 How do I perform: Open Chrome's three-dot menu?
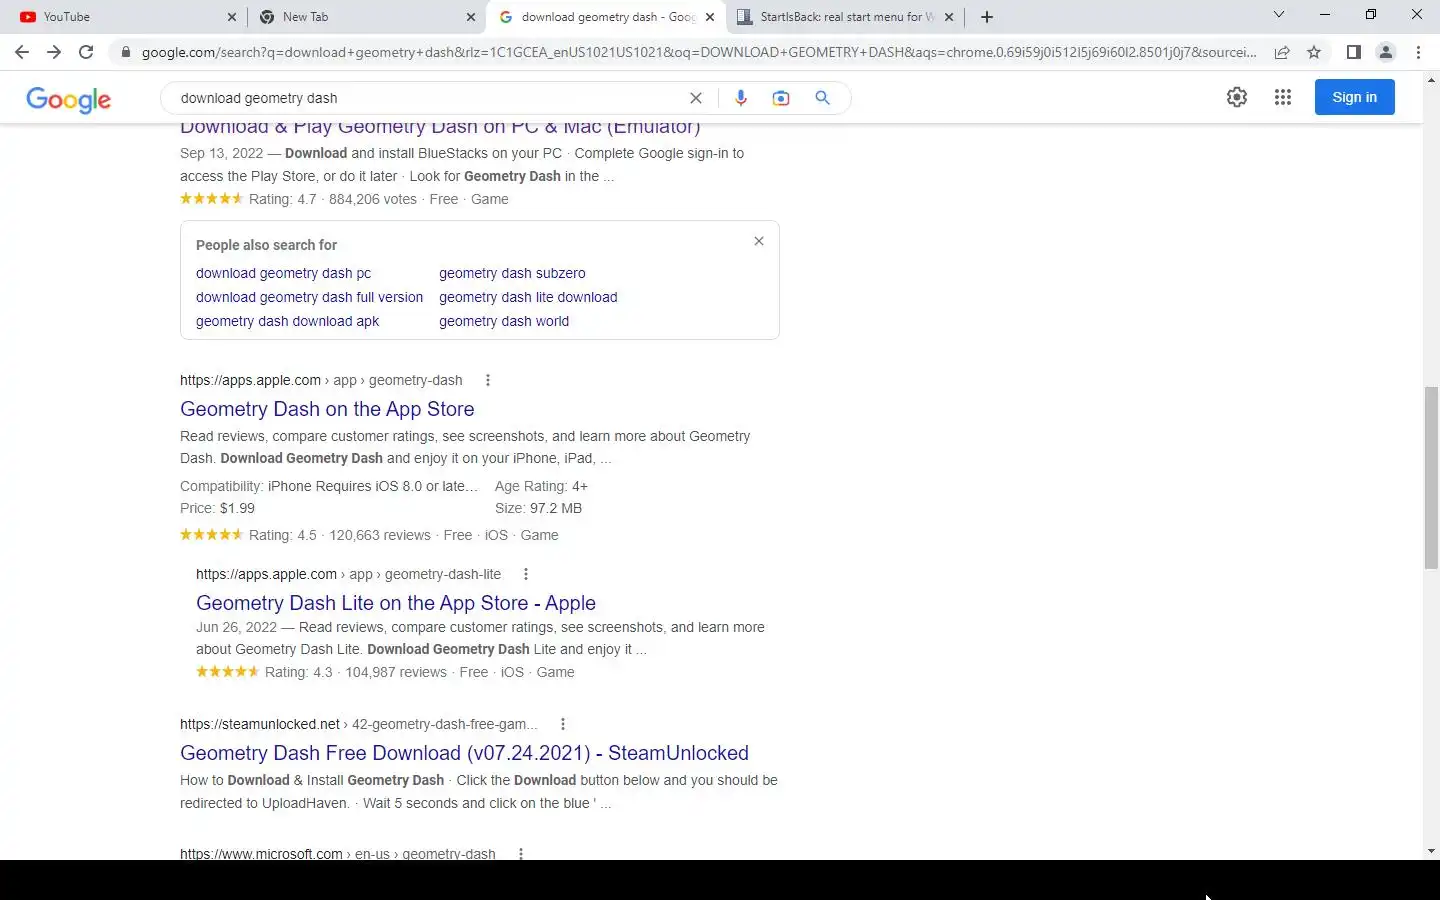tap(1418, 52)
